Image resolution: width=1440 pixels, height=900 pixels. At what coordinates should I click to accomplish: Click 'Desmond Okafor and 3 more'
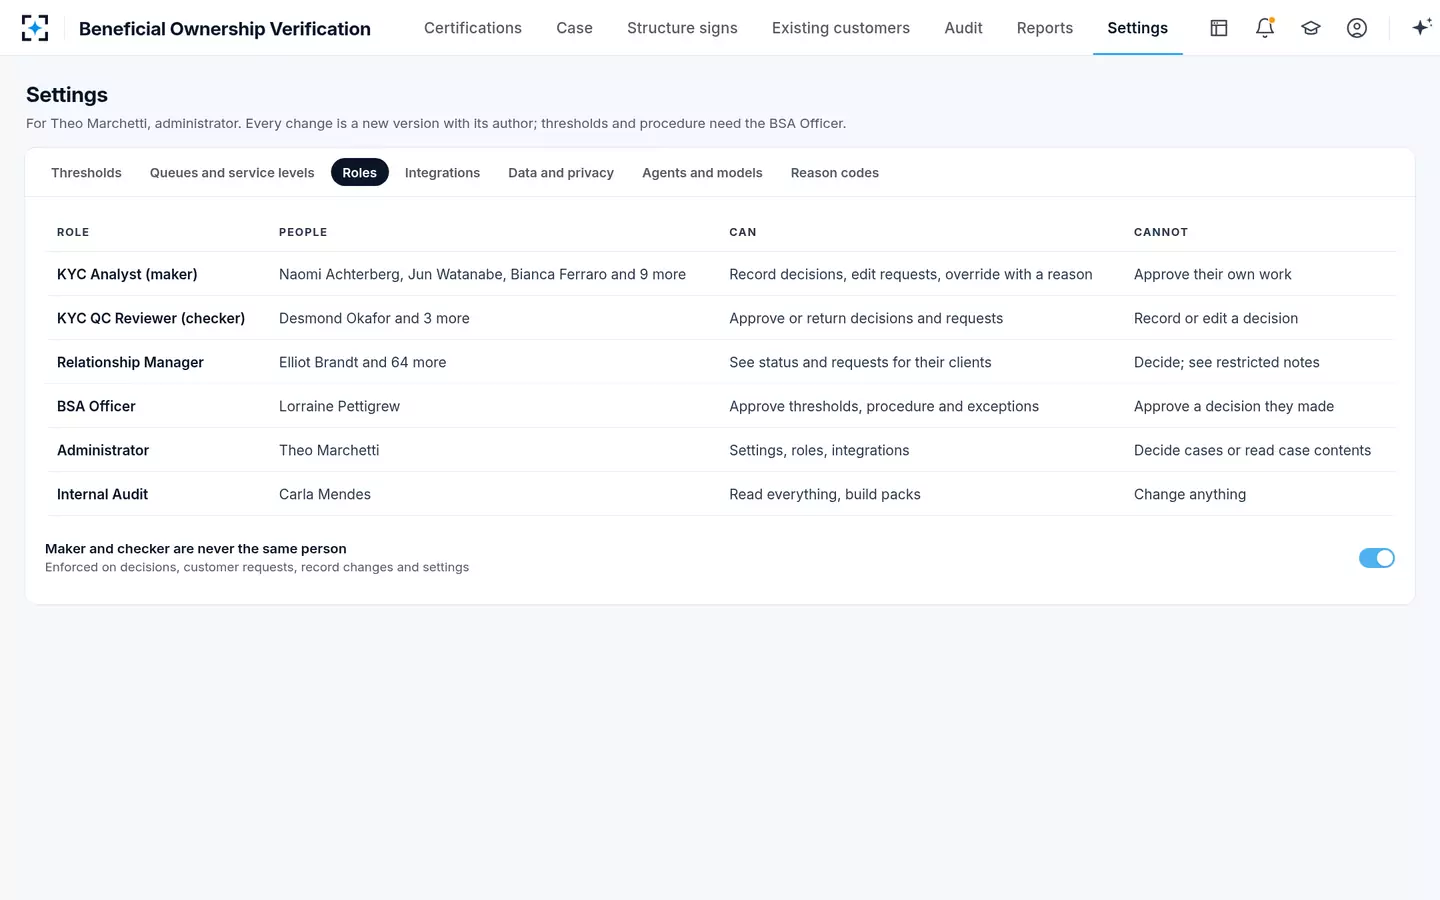[374, 318]
